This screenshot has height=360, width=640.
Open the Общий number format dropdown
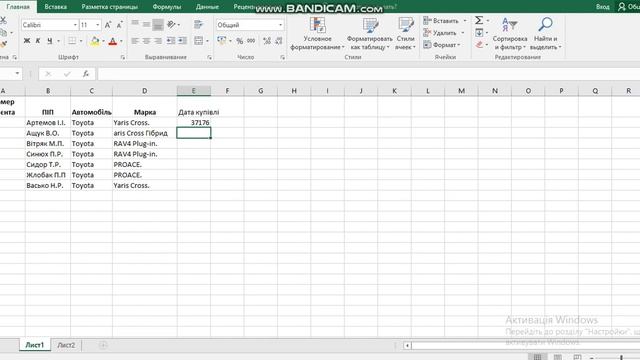pyautogui.click(x=280, y=25)
